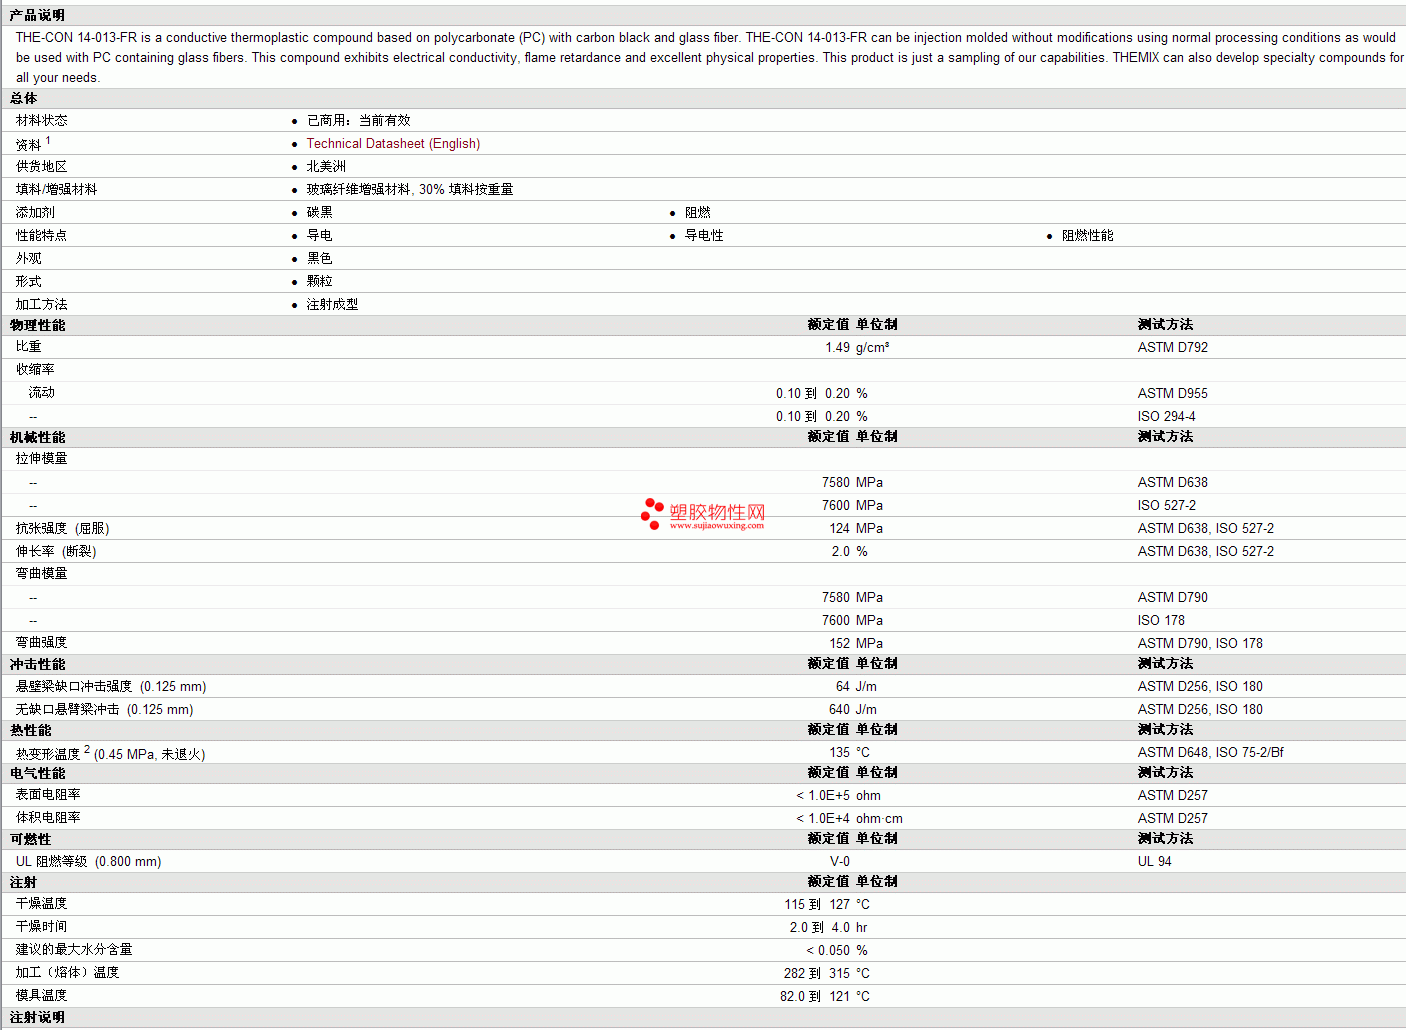
Task: Click the 导电性 feature entry
Action: [704, 235]
